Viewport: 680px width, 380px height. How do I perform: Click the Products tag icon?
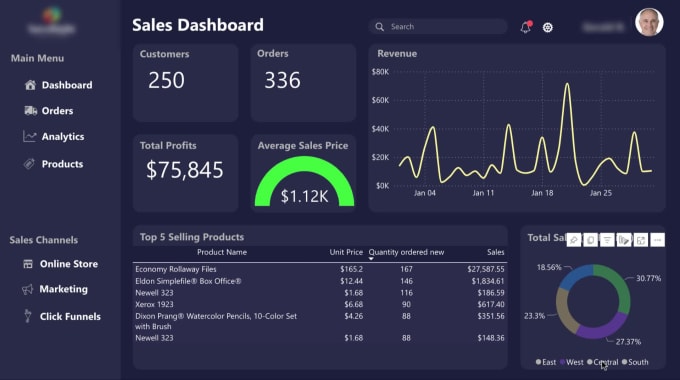(29, 164)
